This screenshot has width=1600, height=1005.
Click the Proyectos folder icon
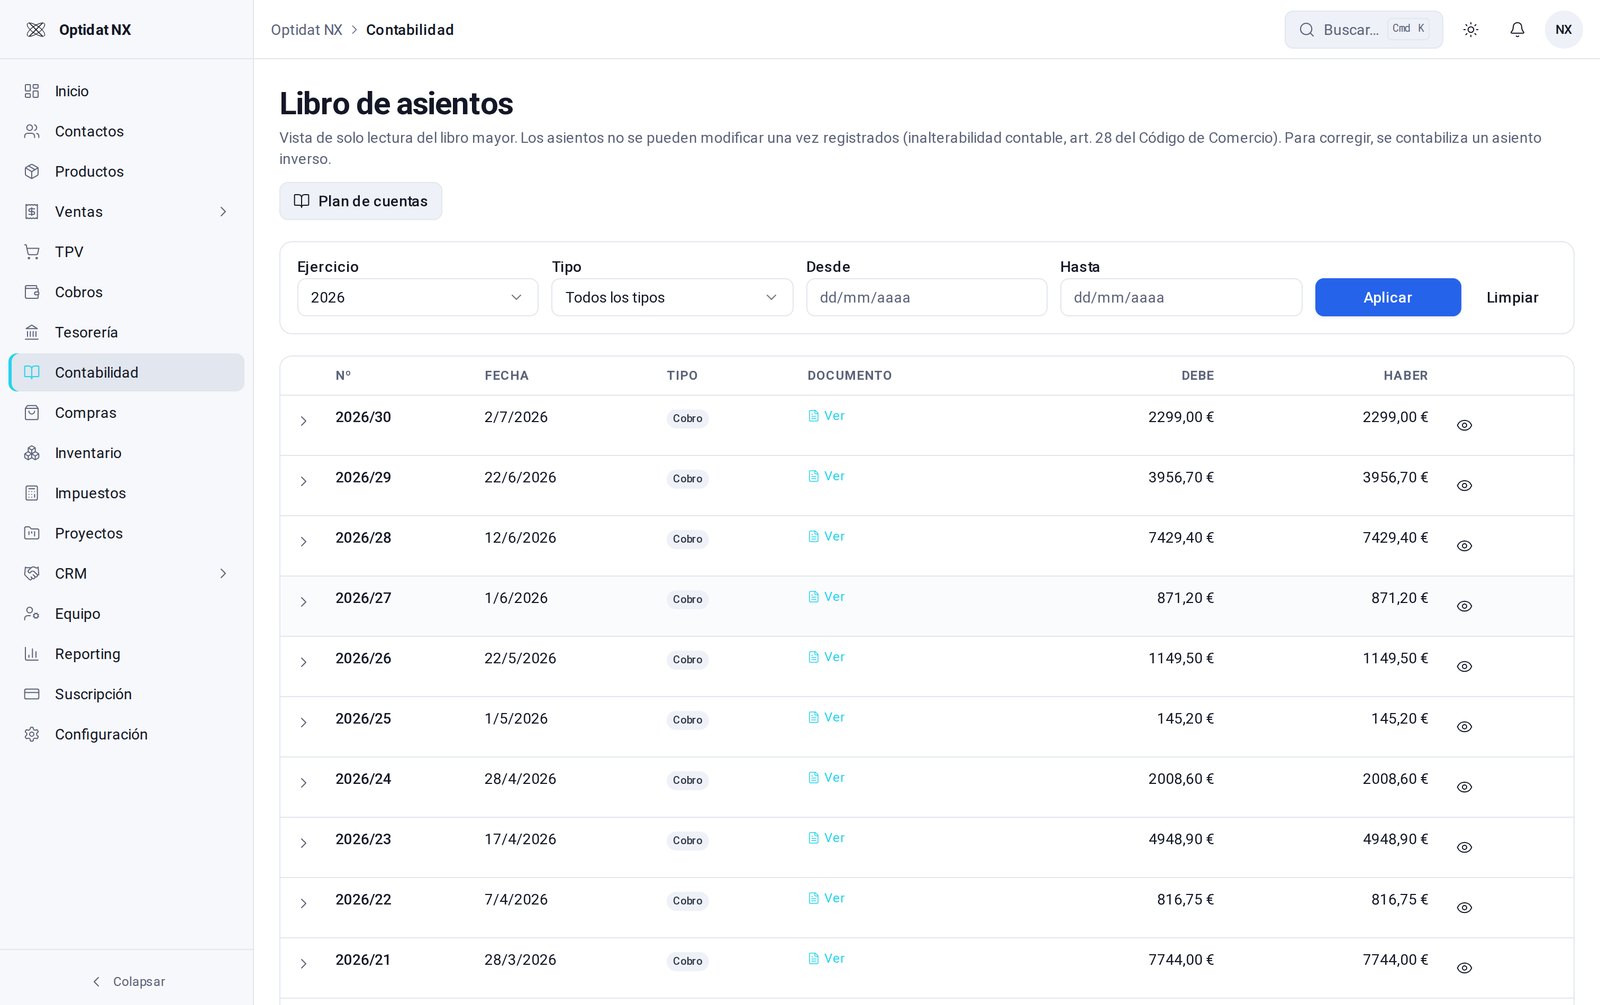pos(32,533)
